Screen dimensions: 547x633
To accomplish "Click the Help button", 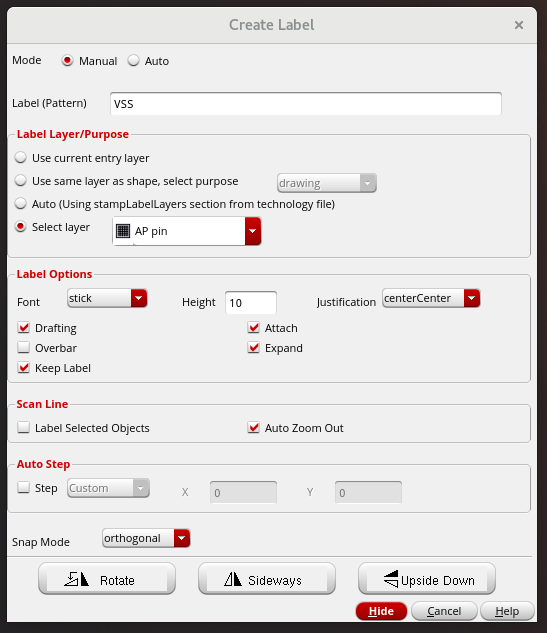I will [x=507, y=611].
